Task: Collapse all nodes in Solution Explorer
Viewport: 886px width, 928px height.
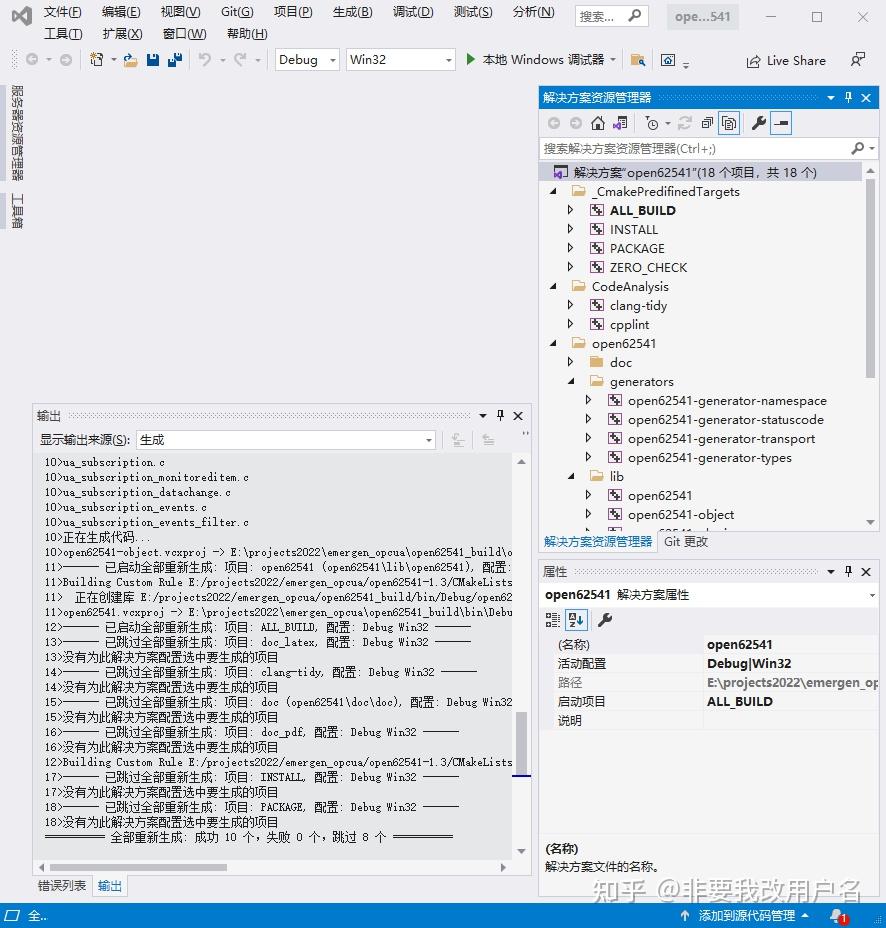Action: pos(708,122)
